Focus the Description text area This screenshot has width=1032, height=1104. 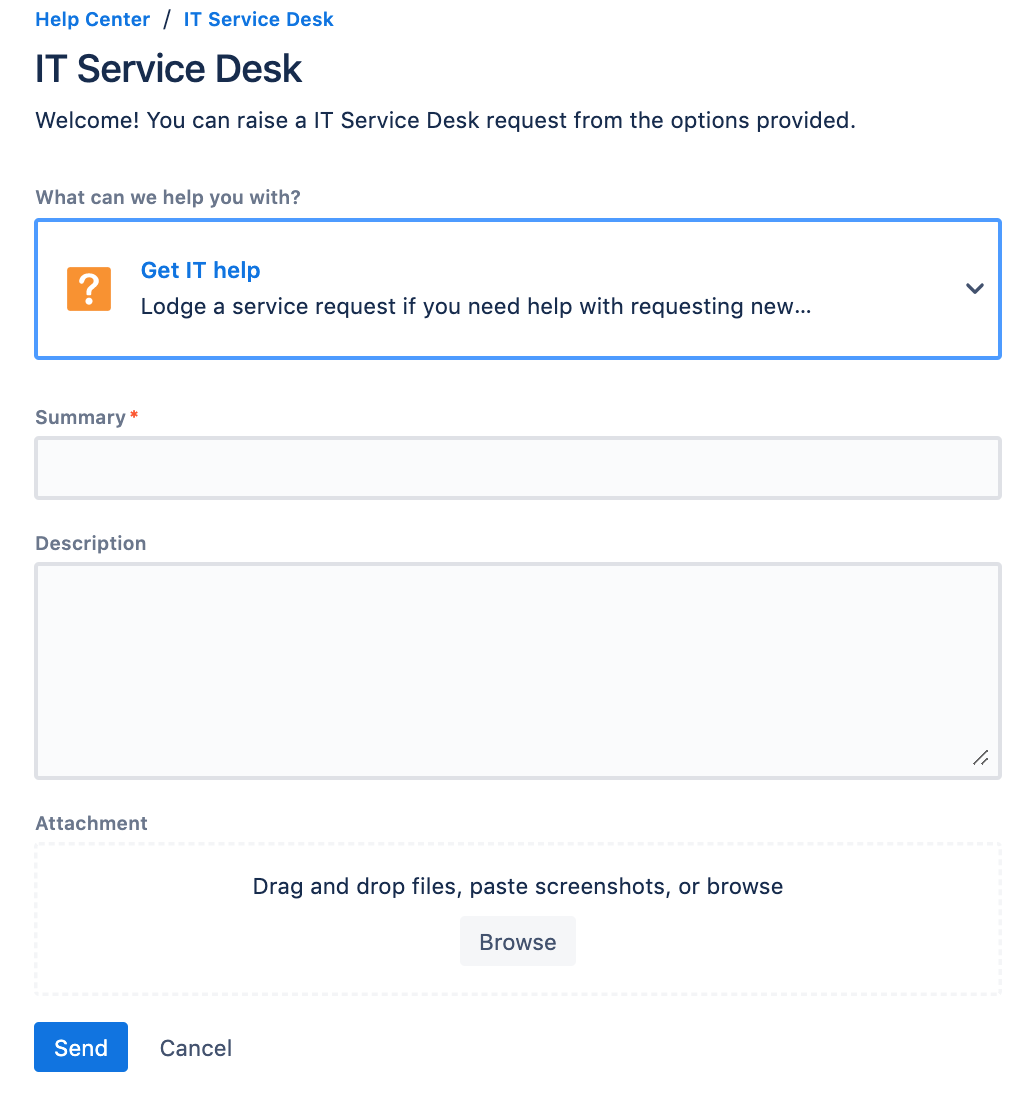click(x=518, y=670)
